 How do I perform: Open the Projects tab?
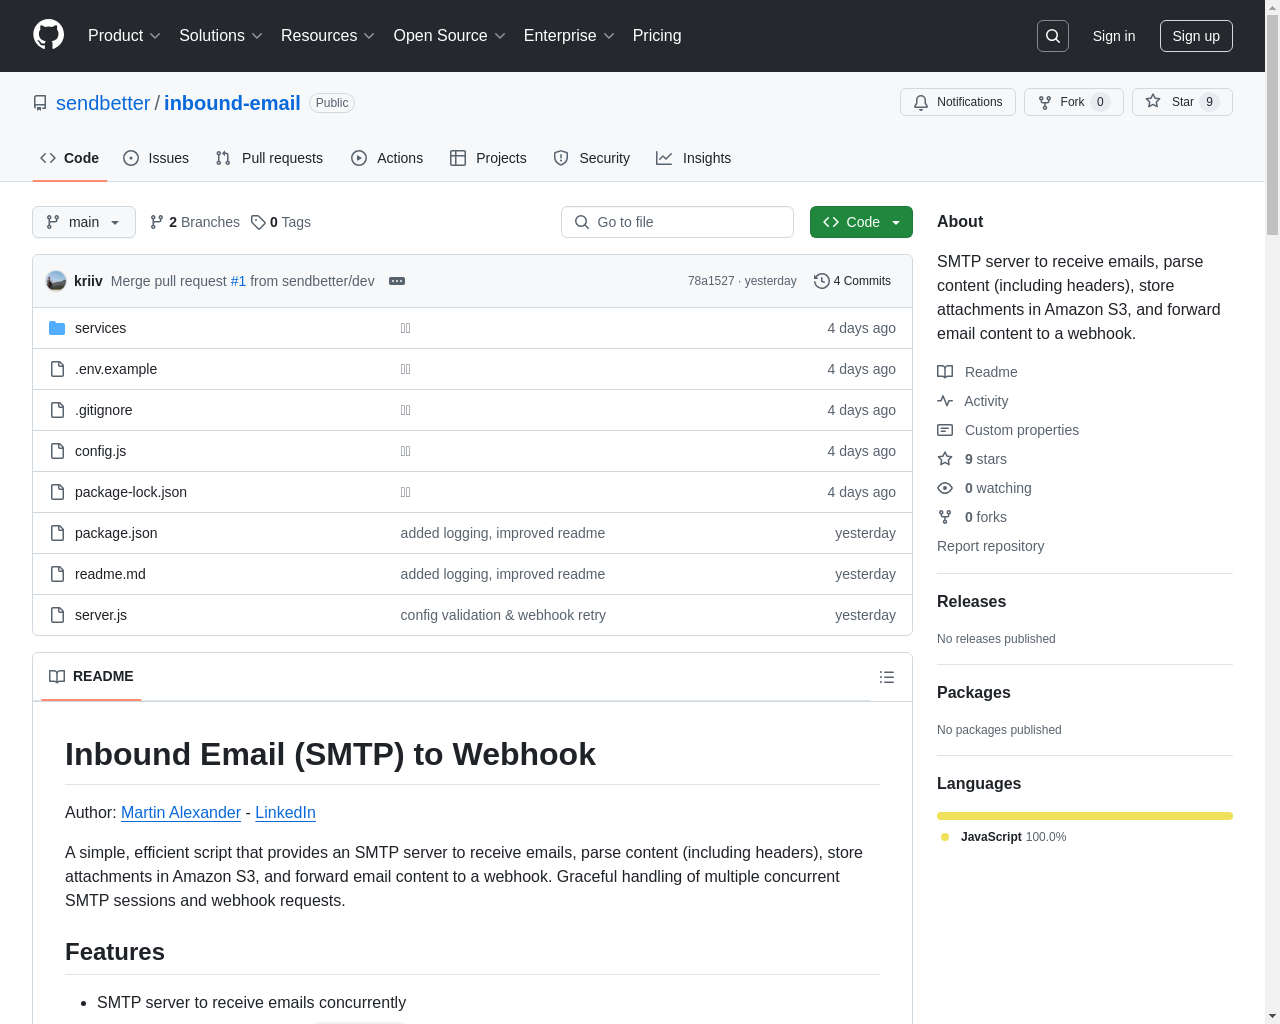pyautogui.click(x=488, y=158)
